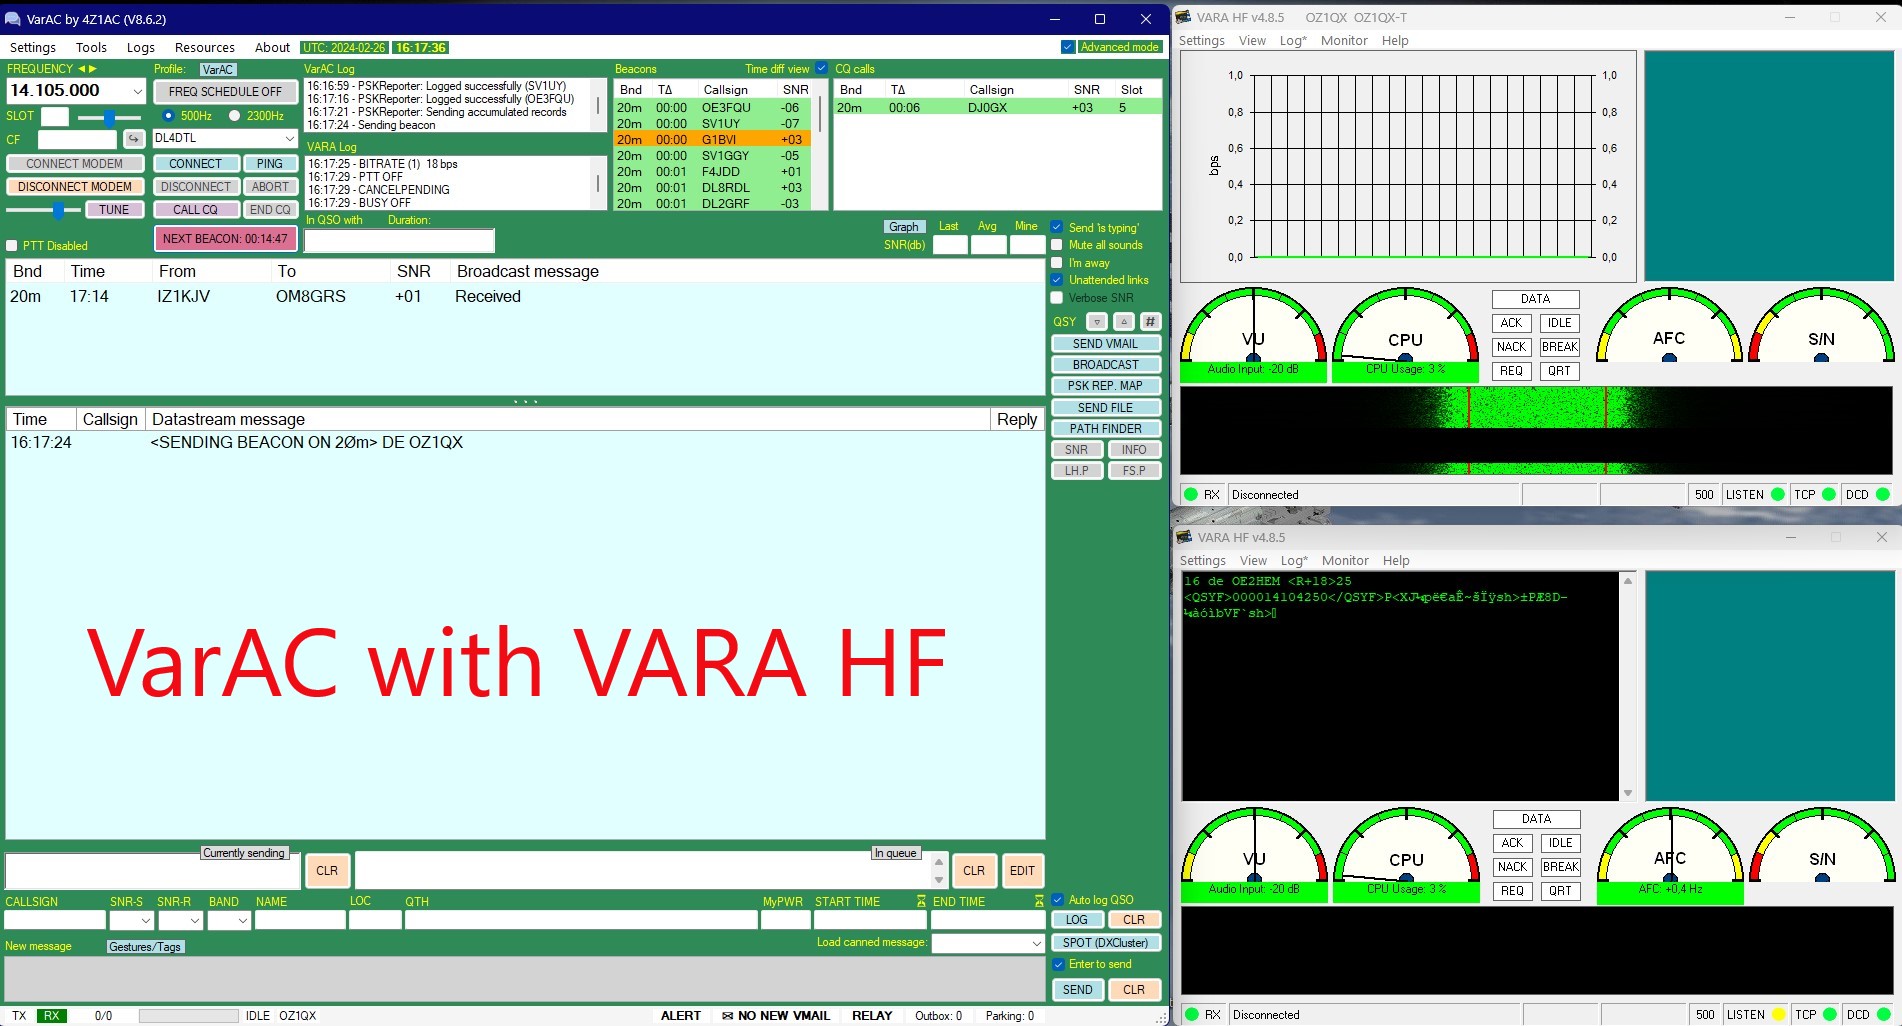The width and height of the screenshot is (1902, 1026).
Task: Click the green RX indicator in VarAC status bar
Action: [x=51, y=1016]
